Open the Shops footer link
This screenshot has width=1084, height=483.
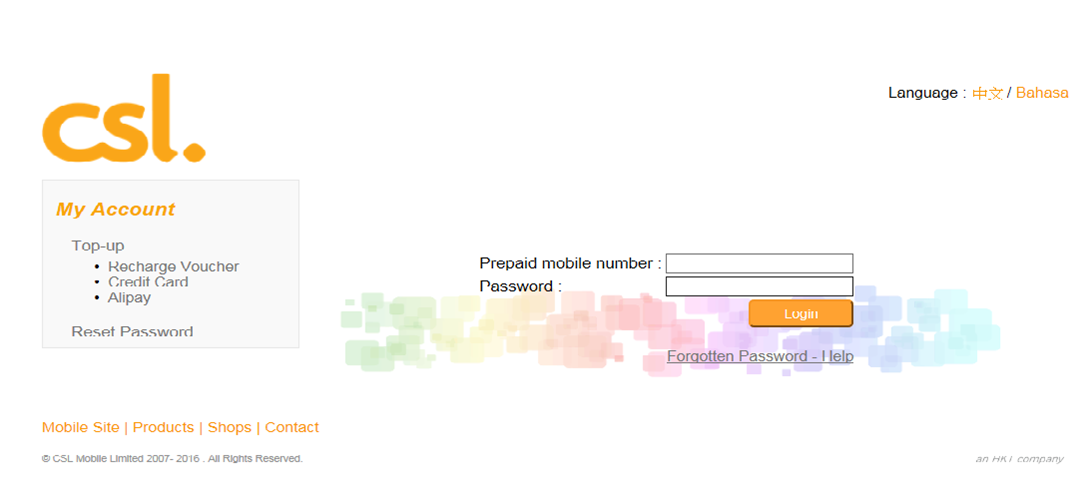[230, 428]
